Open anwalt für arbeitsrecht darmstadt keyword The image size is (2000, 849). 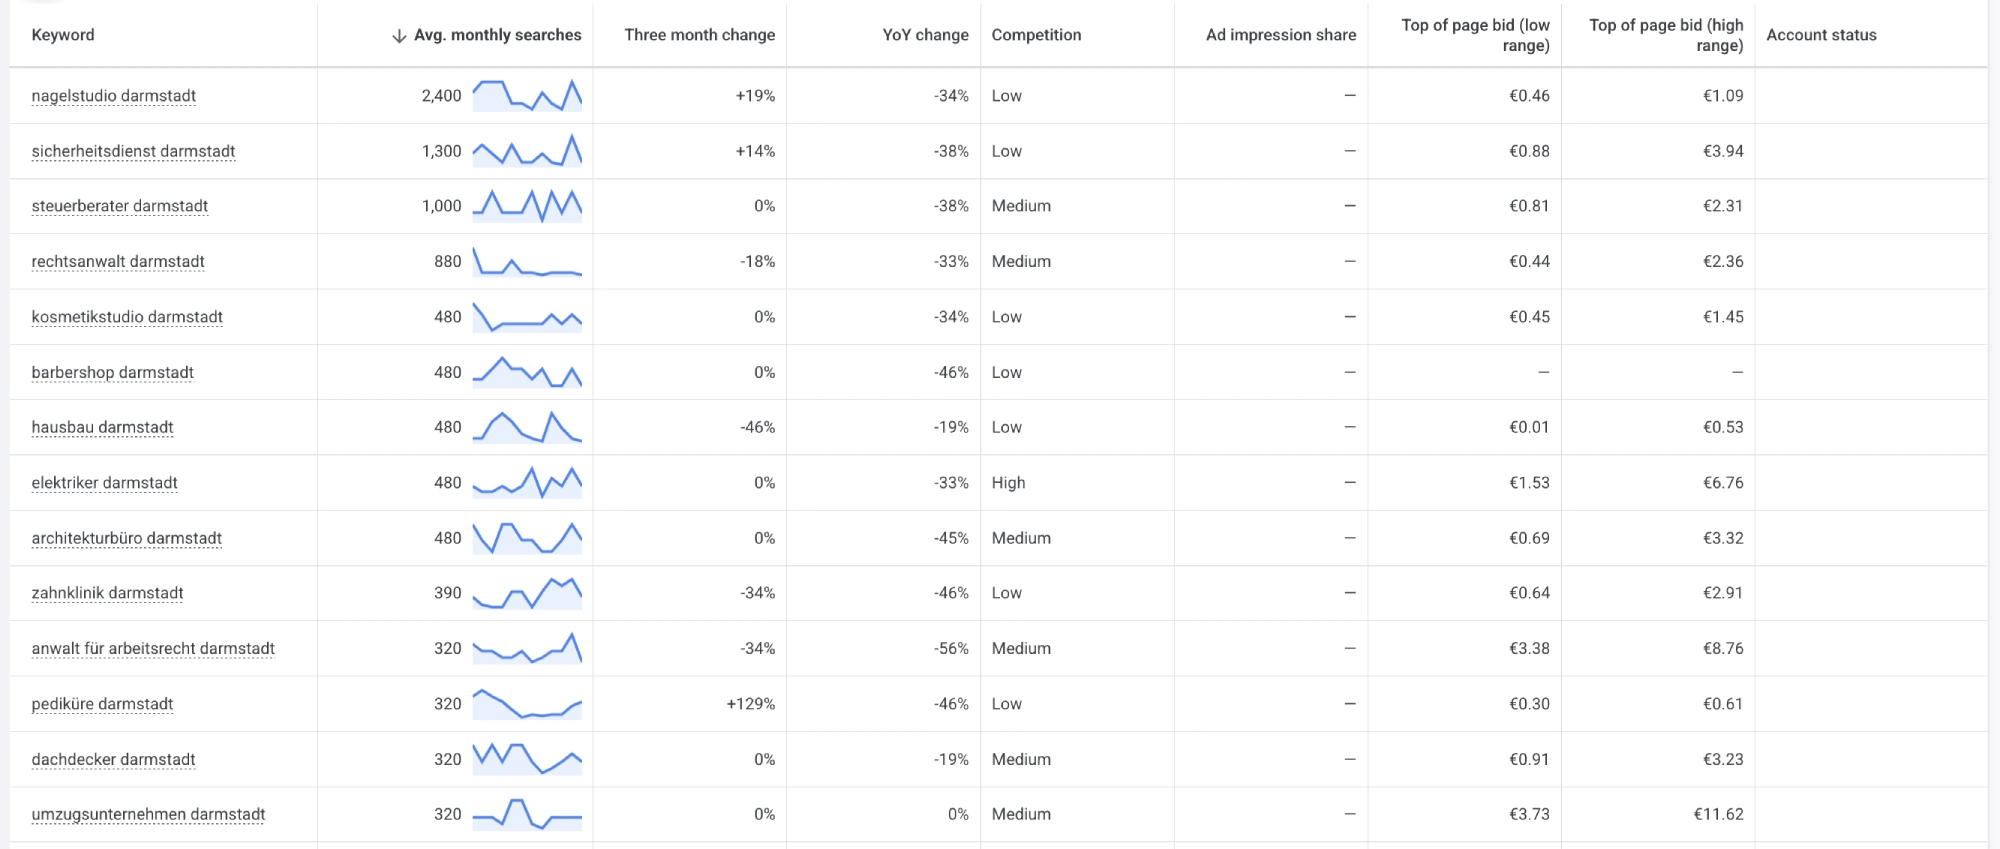pyautogui.click(x=153, y=649)
